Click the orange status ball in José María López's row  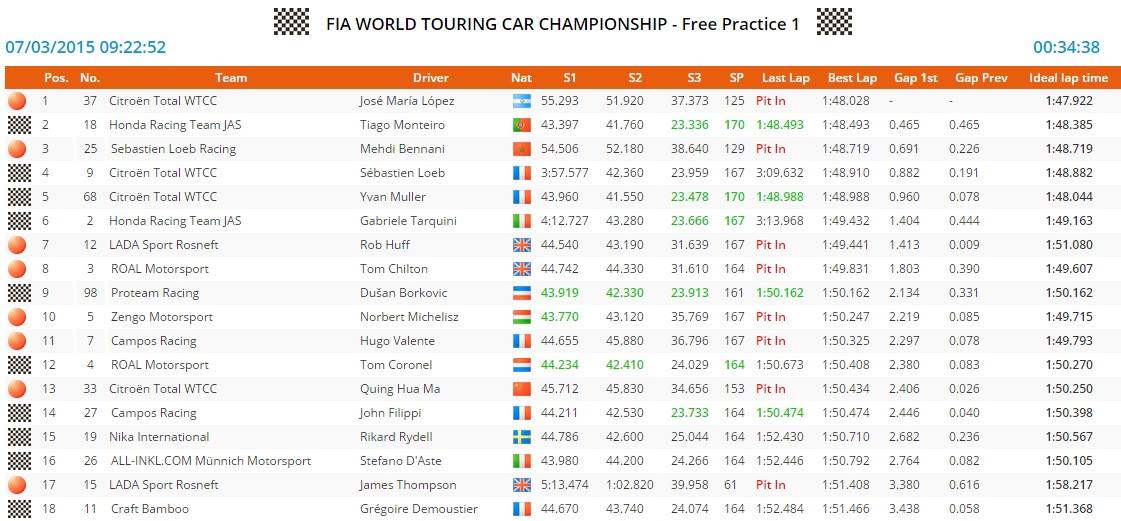point(17,101)
